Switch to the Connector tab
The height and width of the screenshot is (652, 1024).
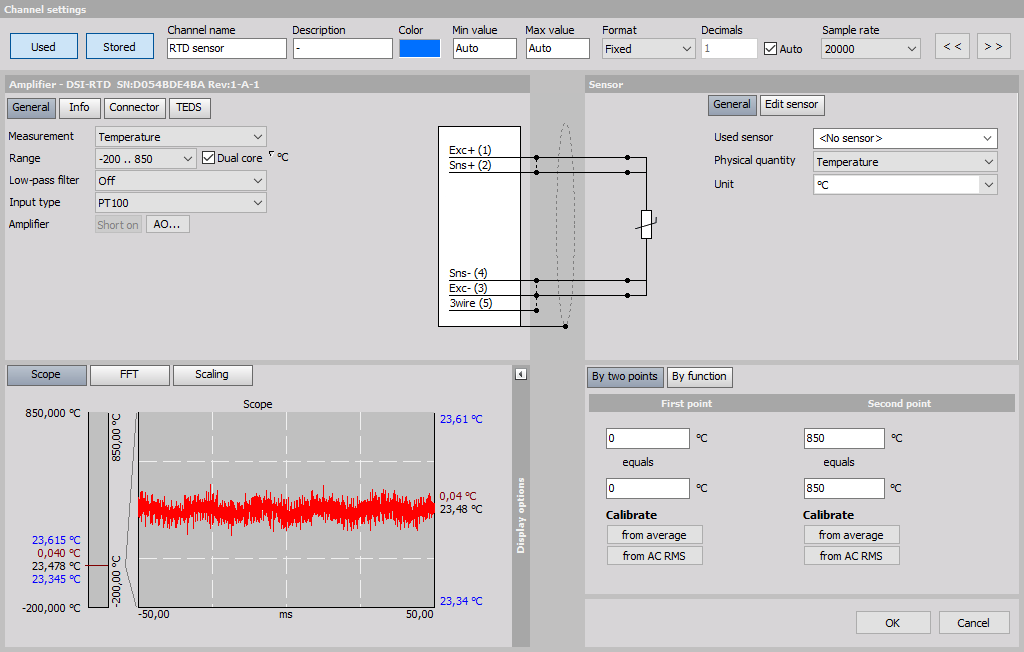point(134,107)
